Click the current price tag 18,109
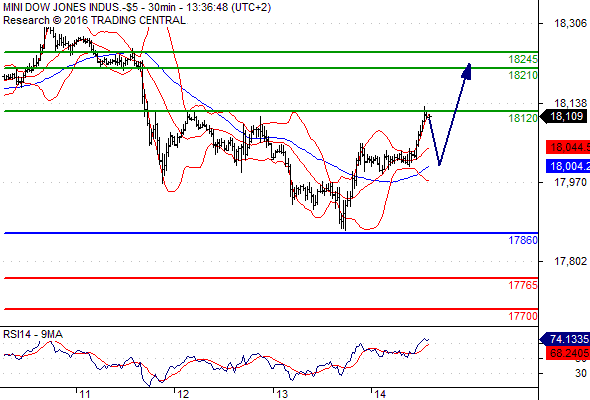Screen dimensions: 590x400 564,116
